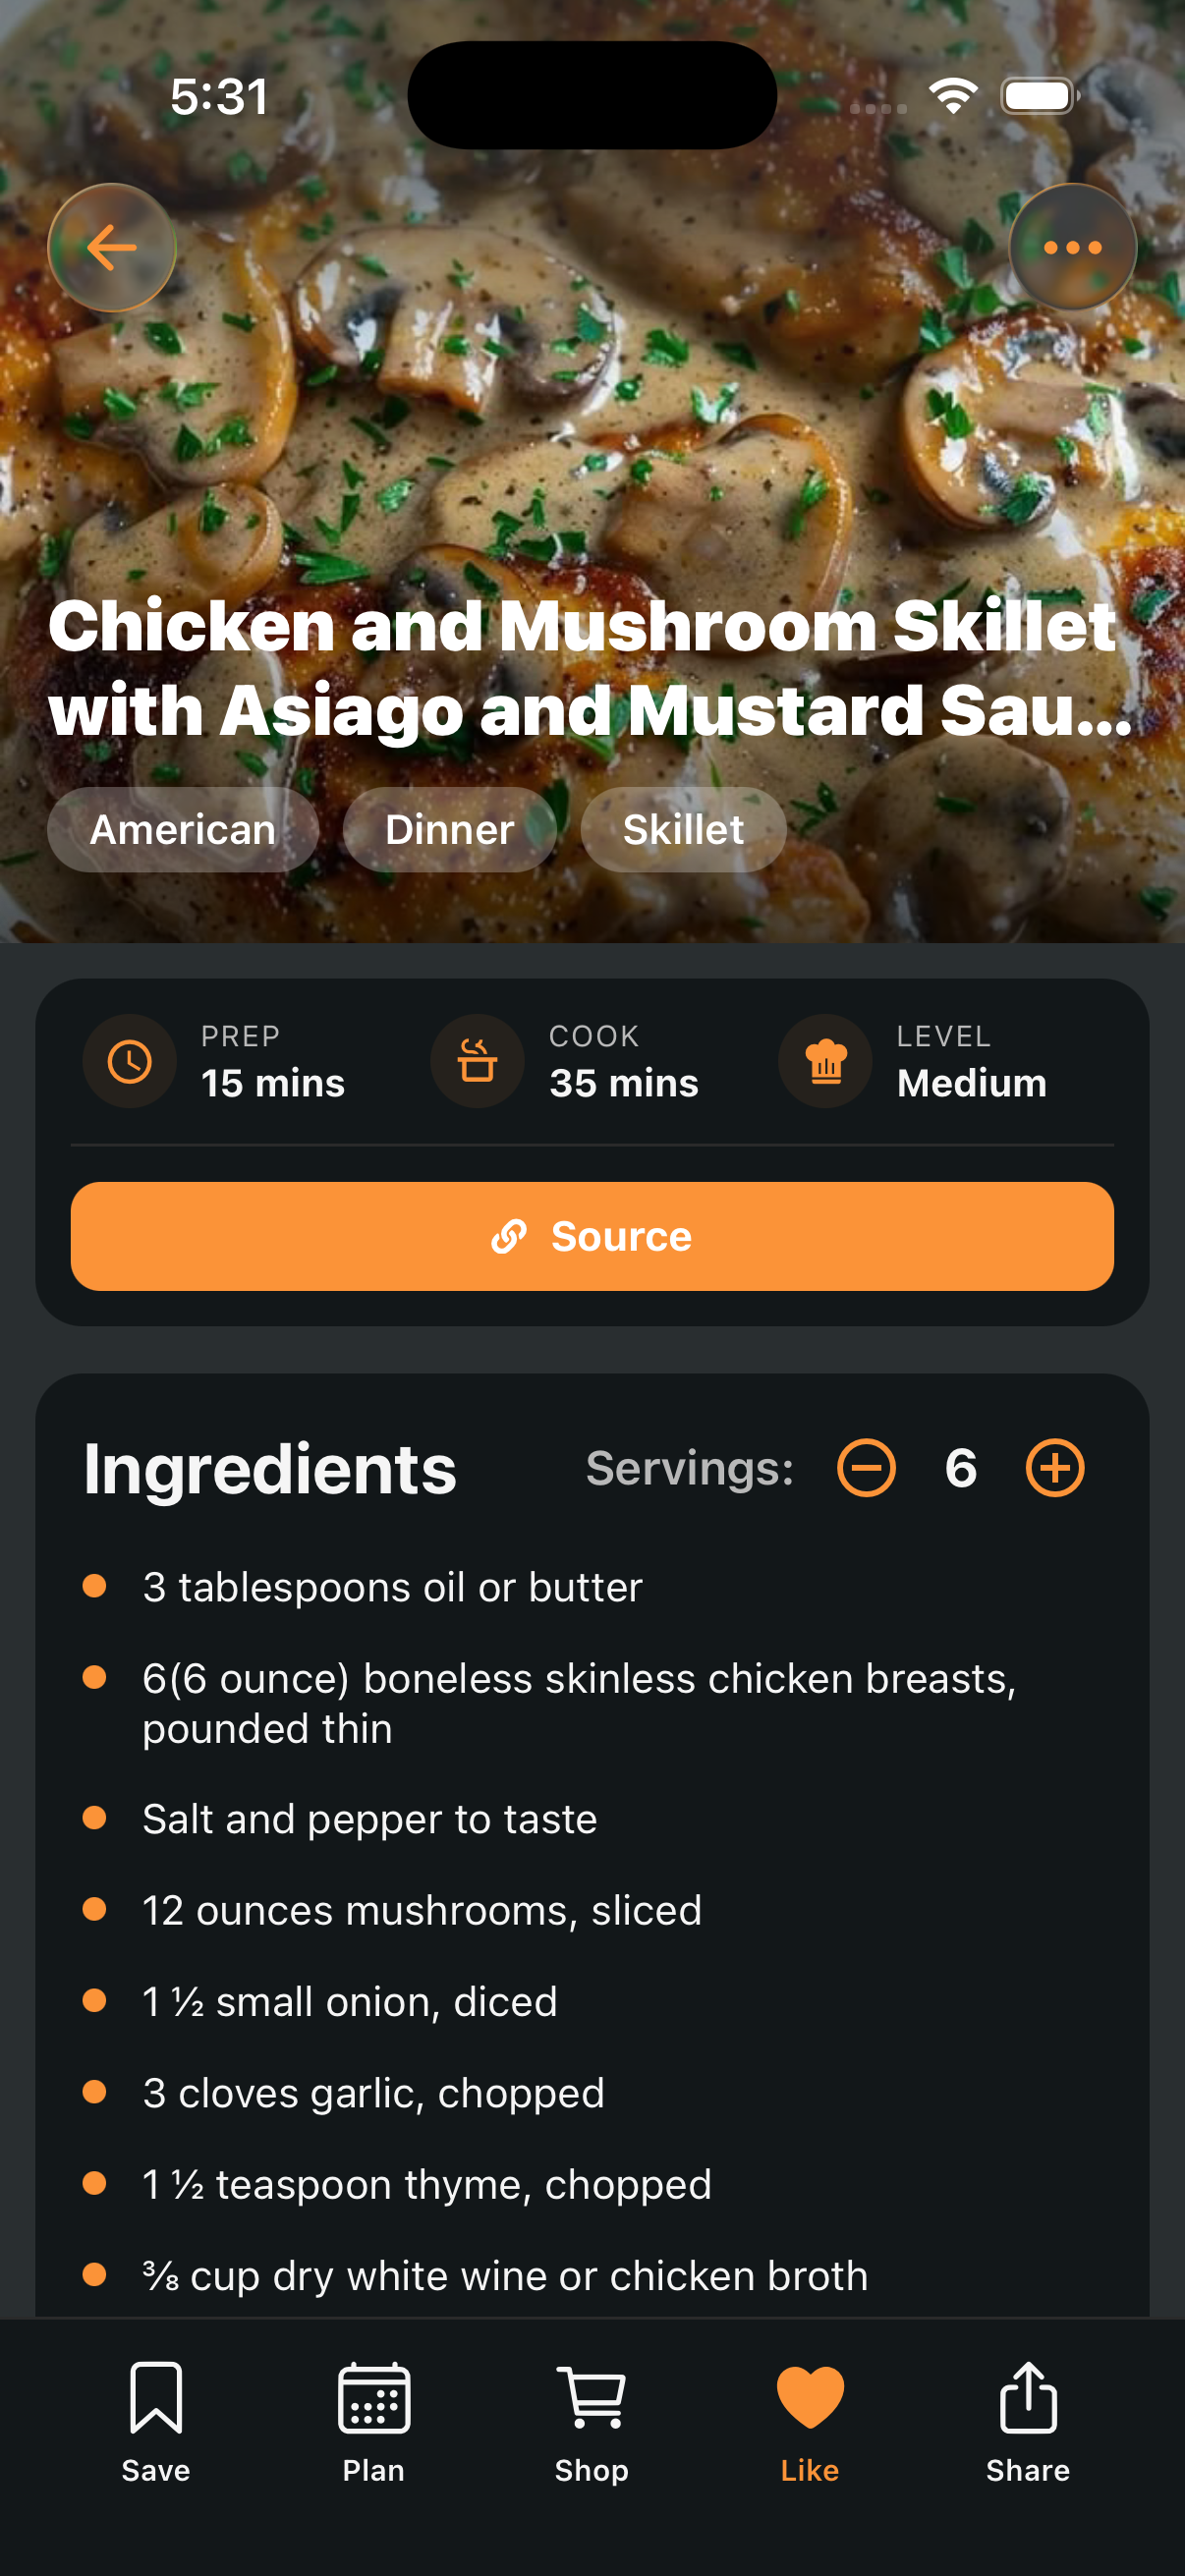The width and height of the screenshot is (1185, 2576).
Task: Tap the mushrooms ingredient bullet
Action: [95, 1909]
